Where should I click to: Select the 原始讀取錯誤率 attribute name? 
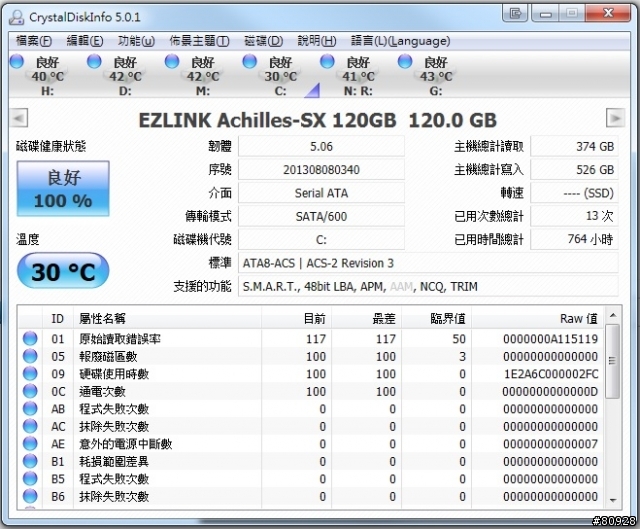[x=120, y=339]
